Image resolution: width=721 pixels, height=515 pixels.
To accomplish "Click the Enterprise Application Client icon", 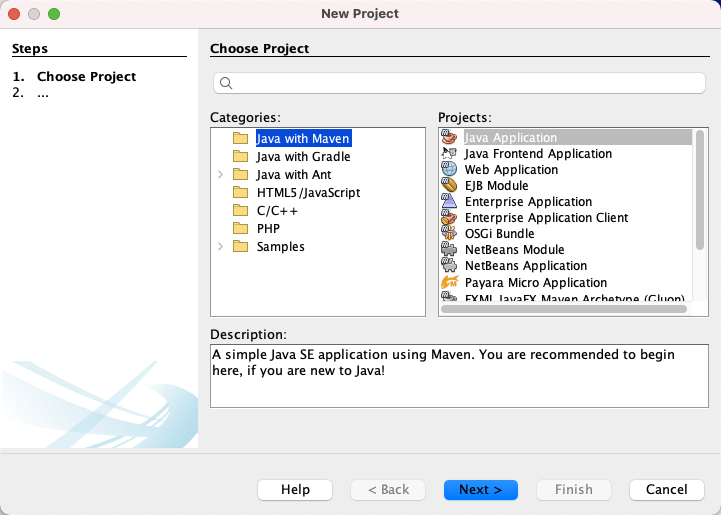I will pyautogui.click(x=449, y=217).
